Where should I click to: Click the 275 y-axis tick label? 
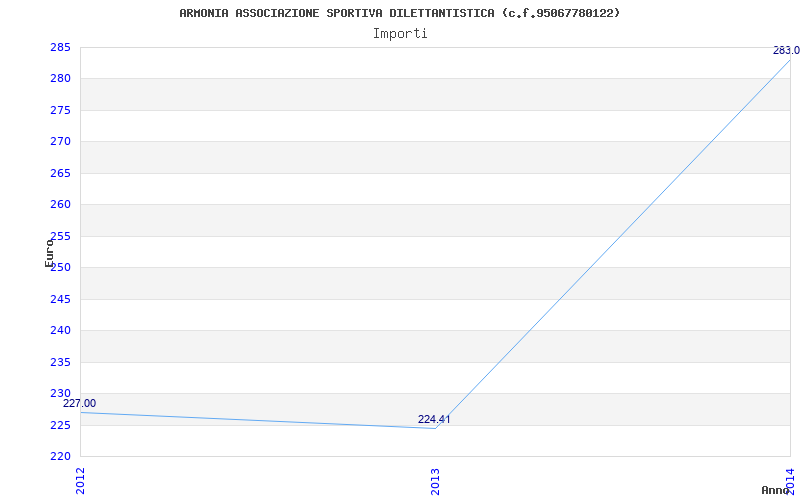[x=60, y=110]
